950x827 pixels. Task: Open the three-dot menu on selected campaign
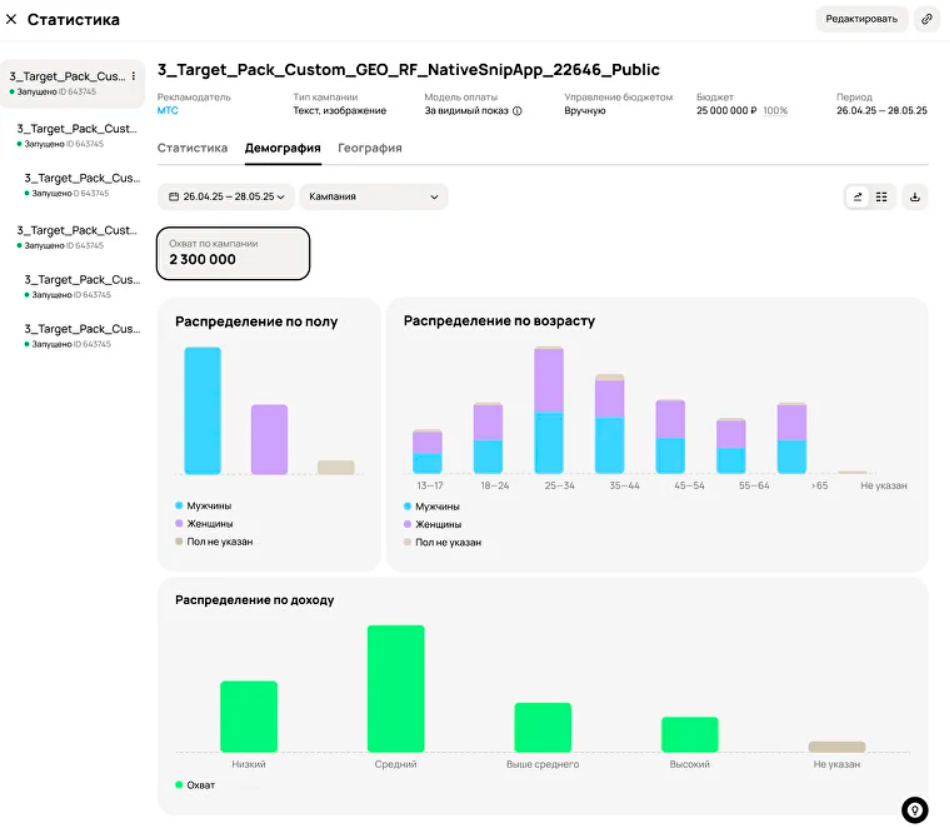(134, 76)
